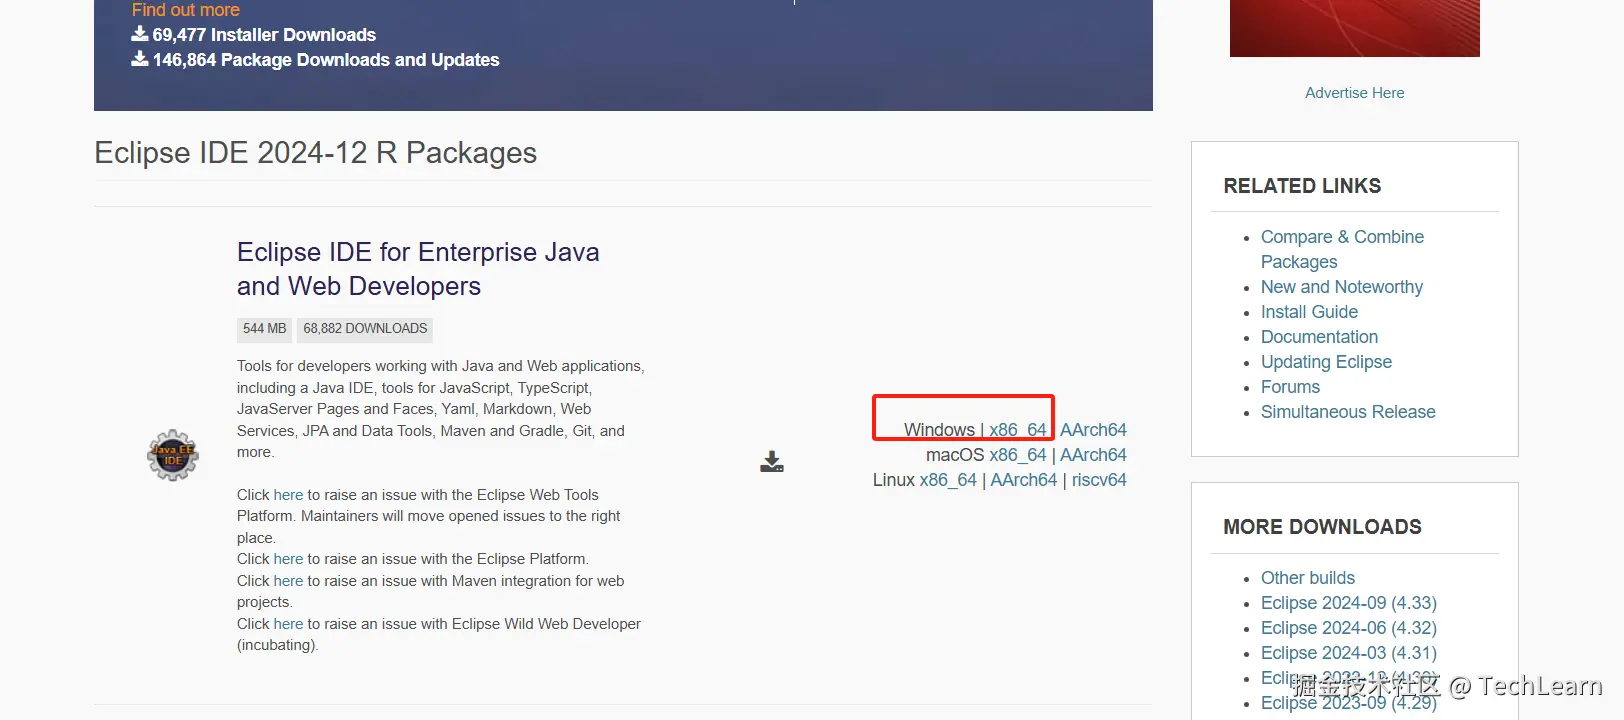Download macOS AArch64 package
The width and height of the screenshot is (1624, 720).
pos(1093,455)
